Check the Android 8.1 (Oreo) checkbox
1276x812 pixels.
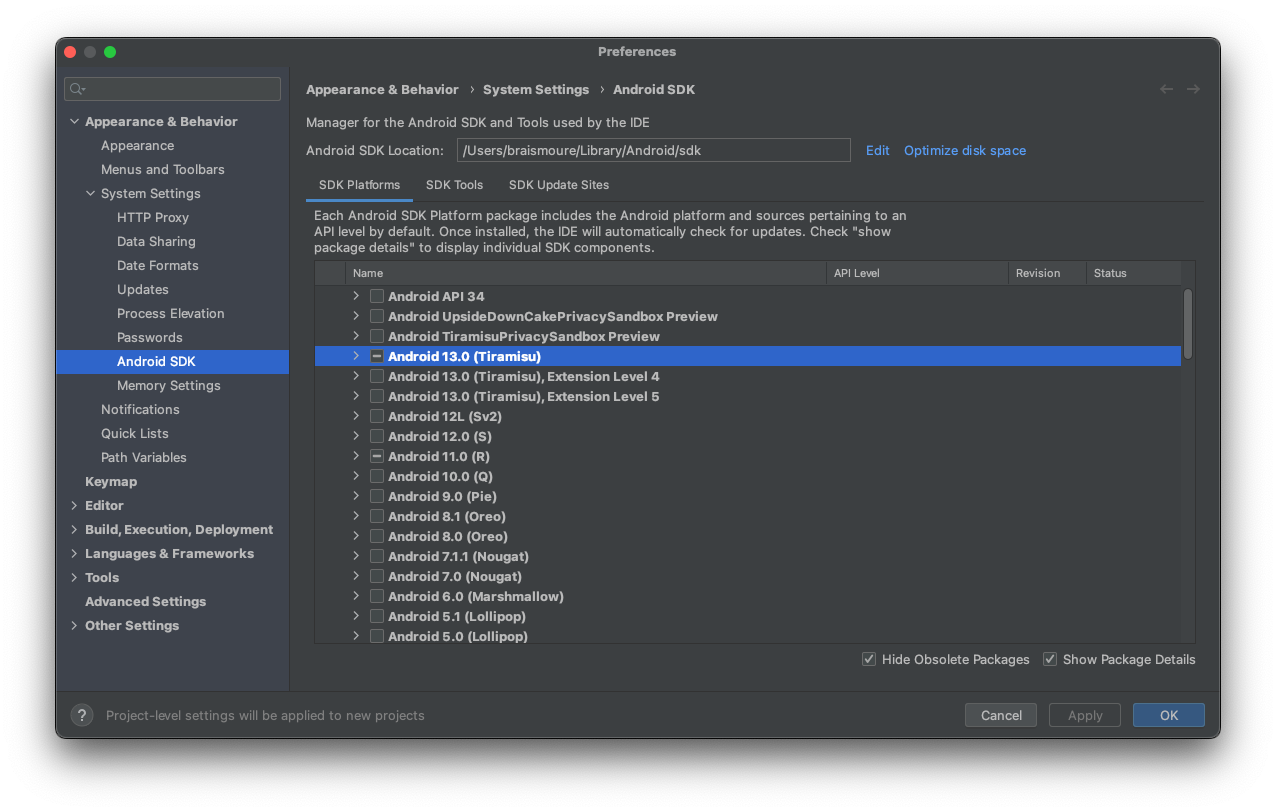(x=377, y=516)
